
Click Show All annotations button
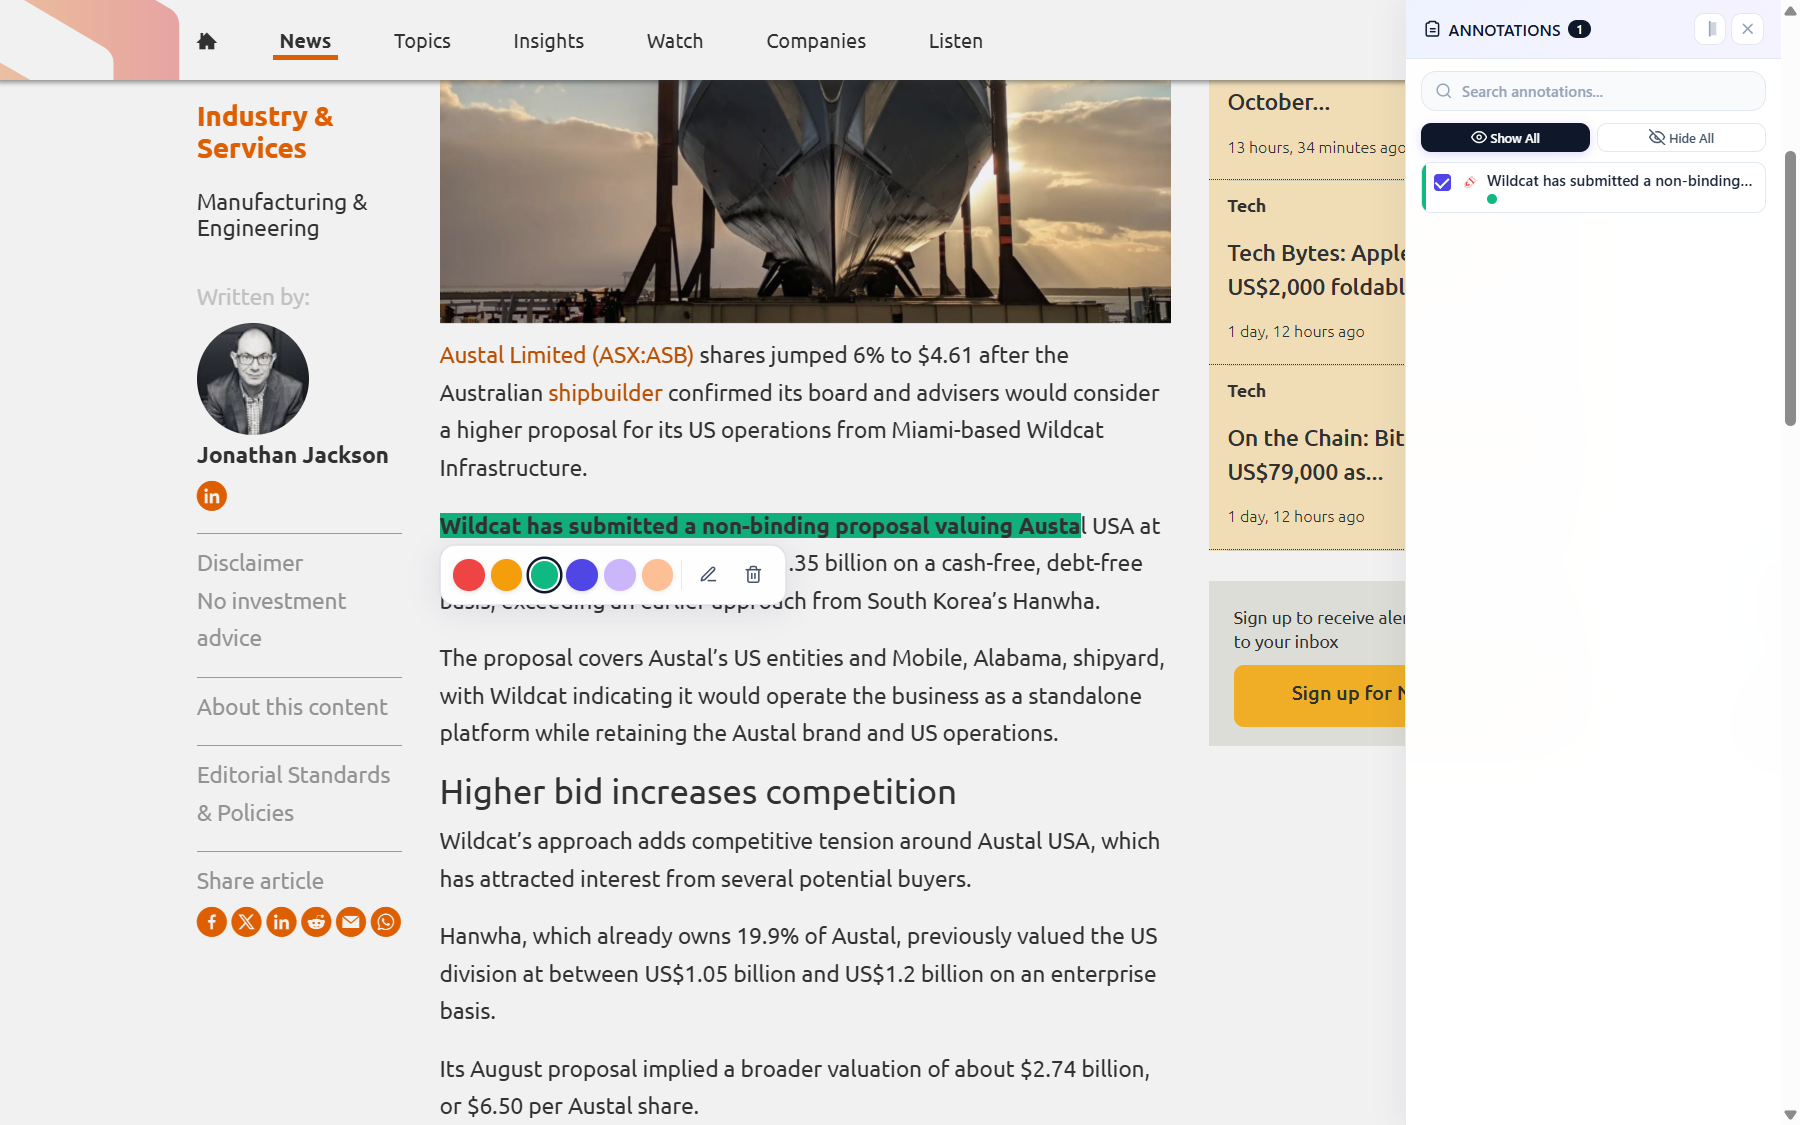1505,138
